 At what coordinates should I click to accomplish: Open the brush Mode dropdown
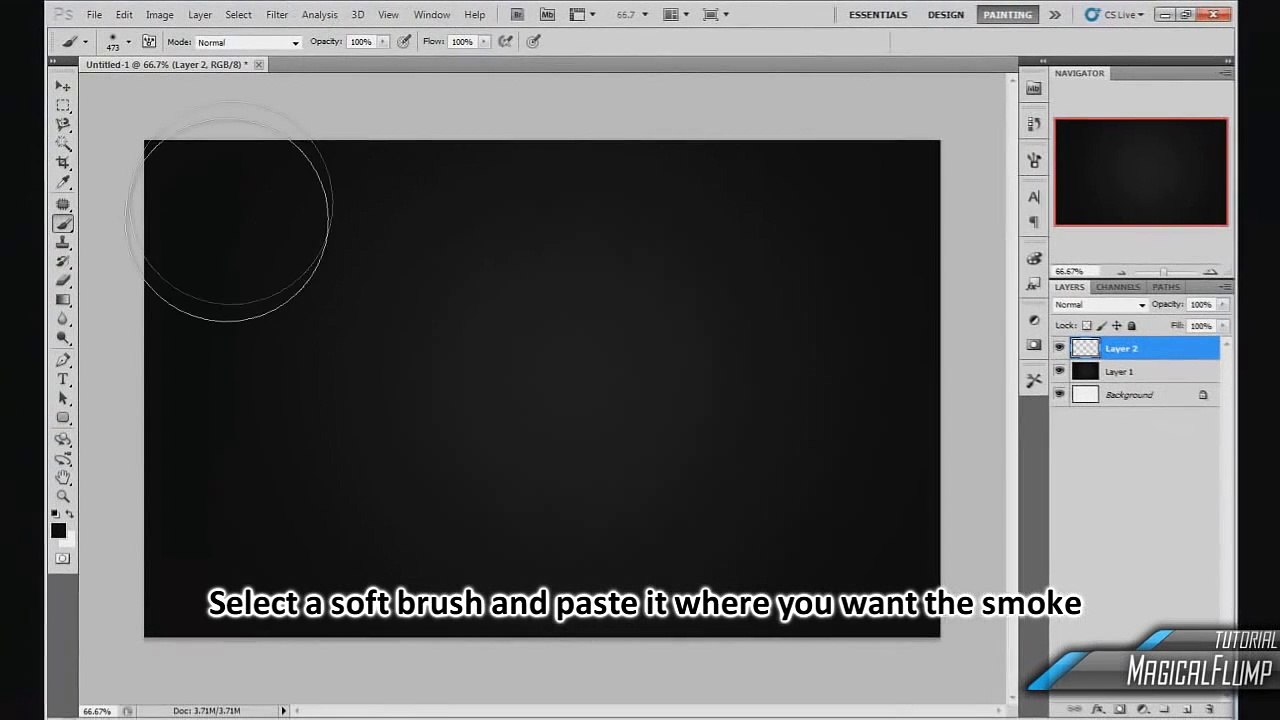pos(247,42)
